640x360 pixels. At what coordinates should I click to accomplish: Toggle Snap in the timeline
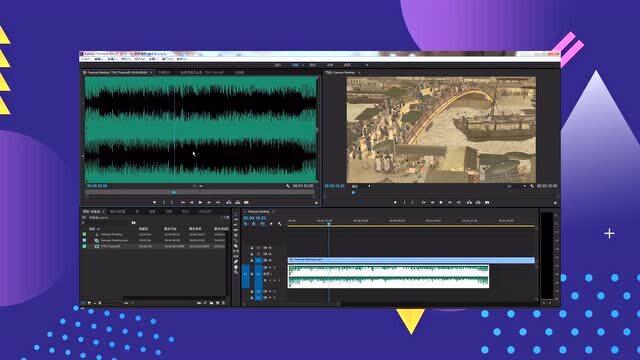click(x=254, y=224)
